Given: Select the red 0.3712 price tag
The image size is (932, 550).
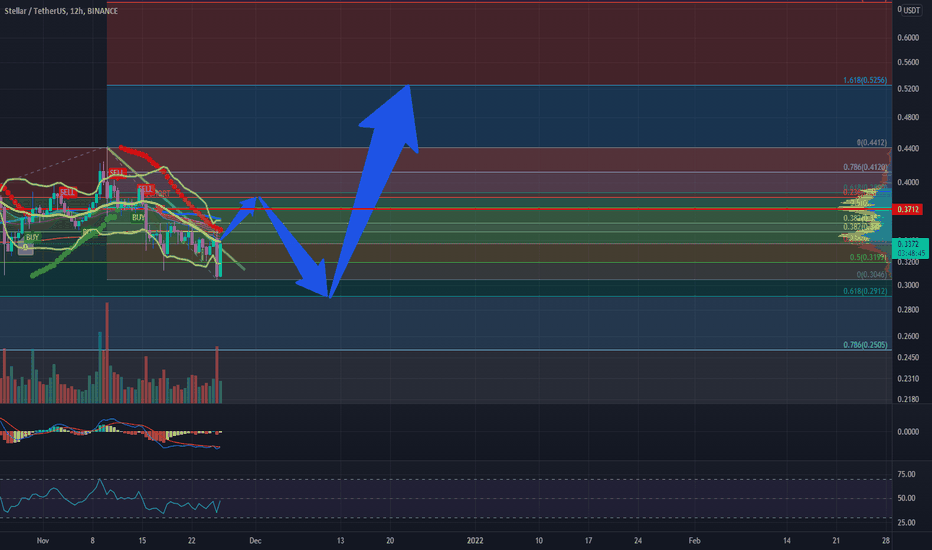Looking at the screenshot, I should (908, 209).
